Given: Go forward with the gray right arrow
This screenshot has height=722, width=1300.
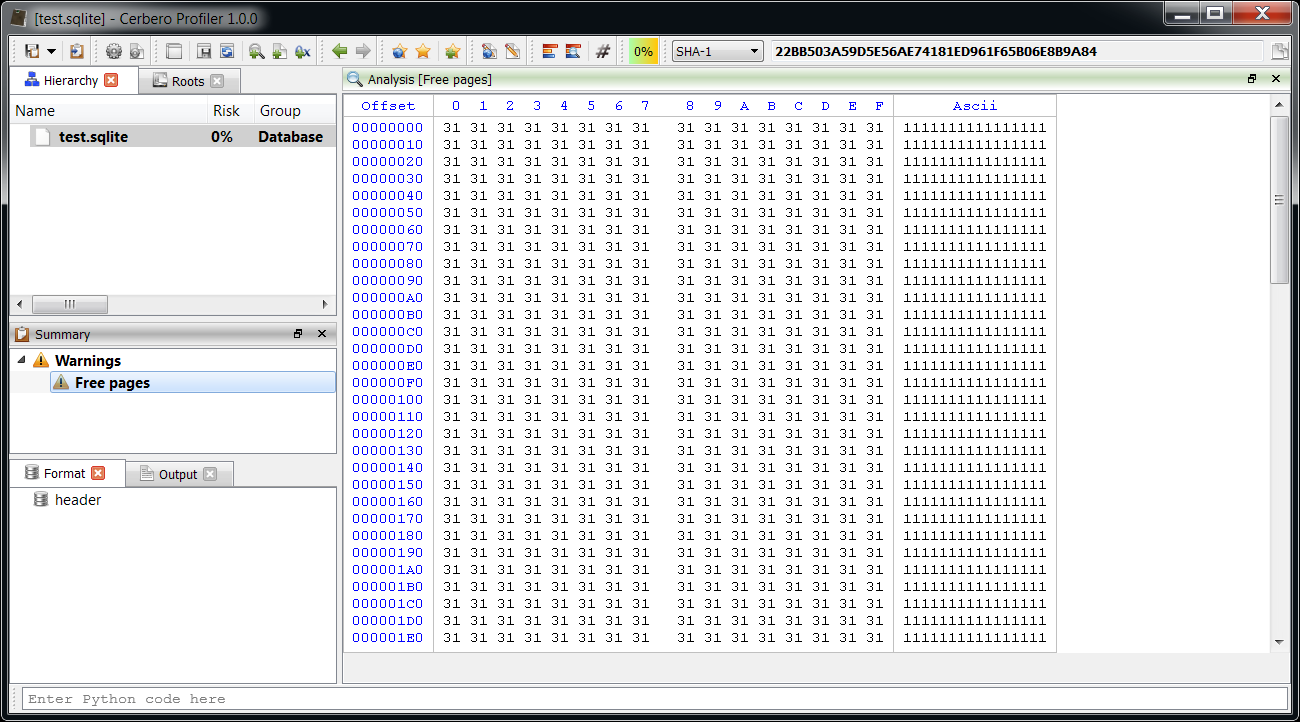Looking at the screenshot, I should coord(363,51).
